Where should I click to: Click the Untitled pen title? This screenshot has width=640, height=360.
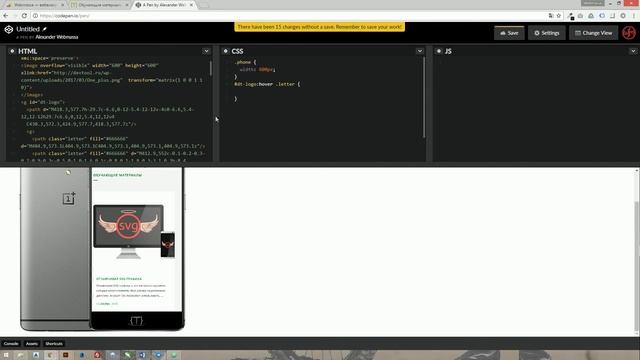coord(28,29)
